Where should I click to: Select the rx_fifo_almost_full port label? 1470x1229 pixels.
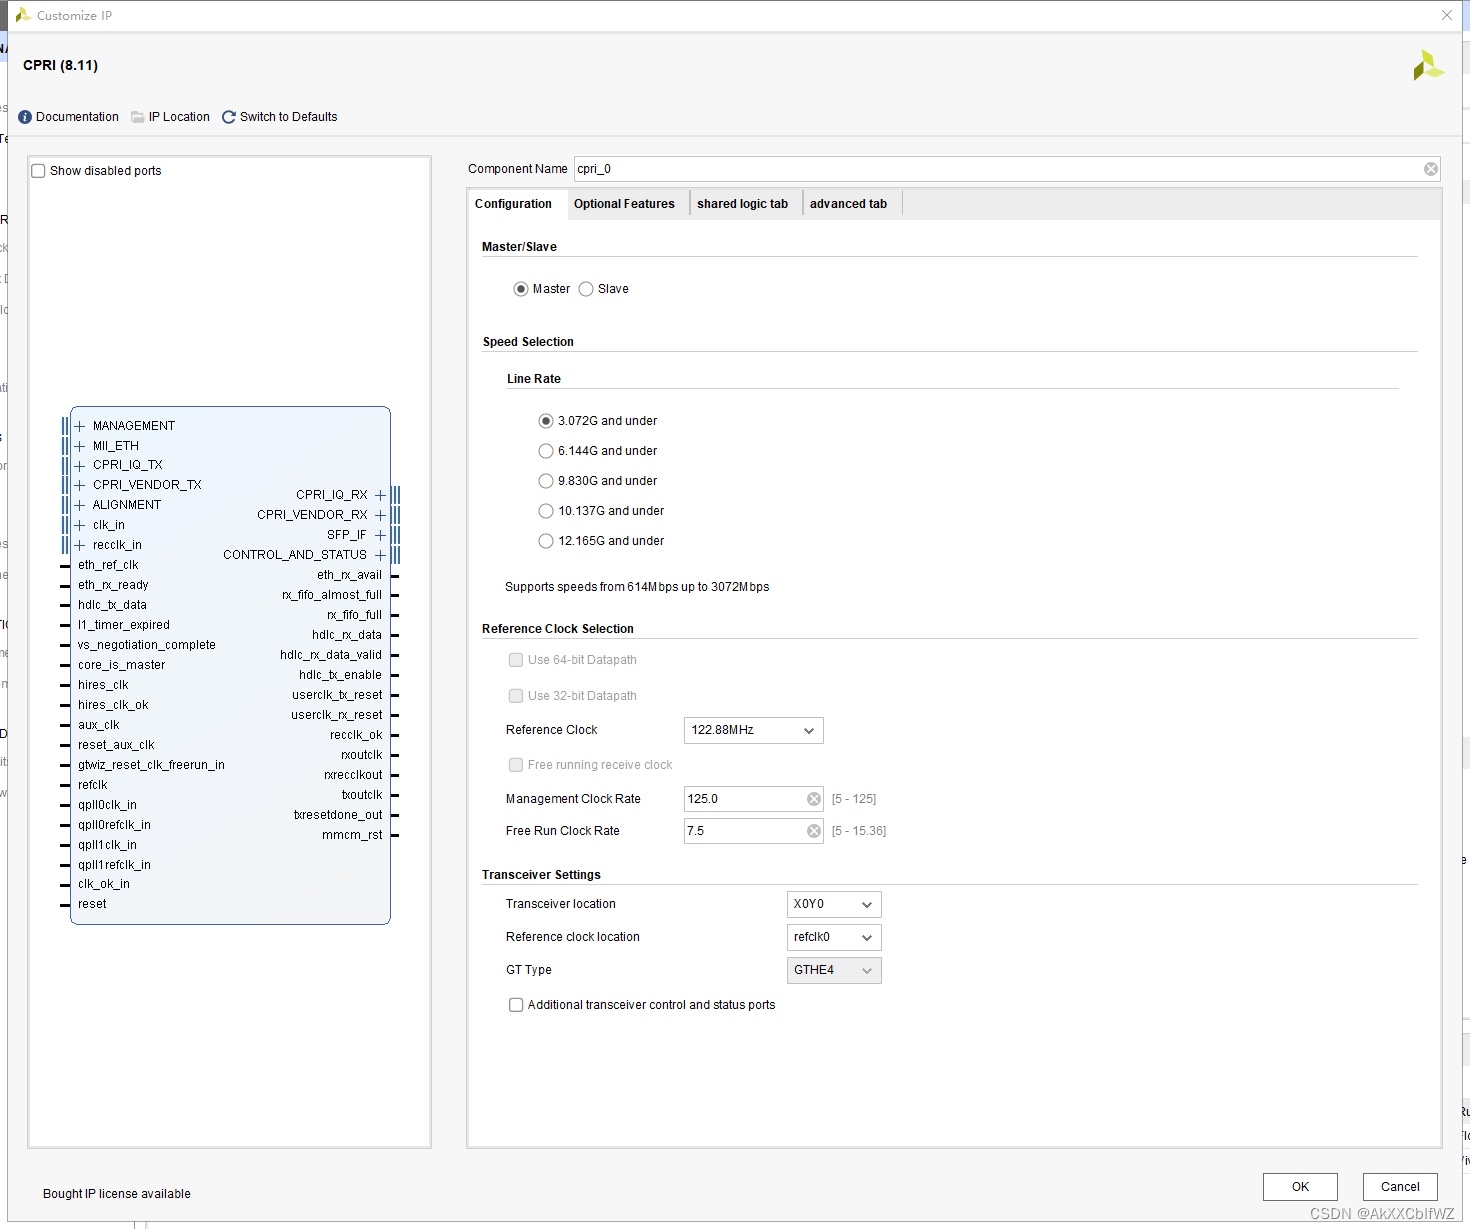coord(332,595)
